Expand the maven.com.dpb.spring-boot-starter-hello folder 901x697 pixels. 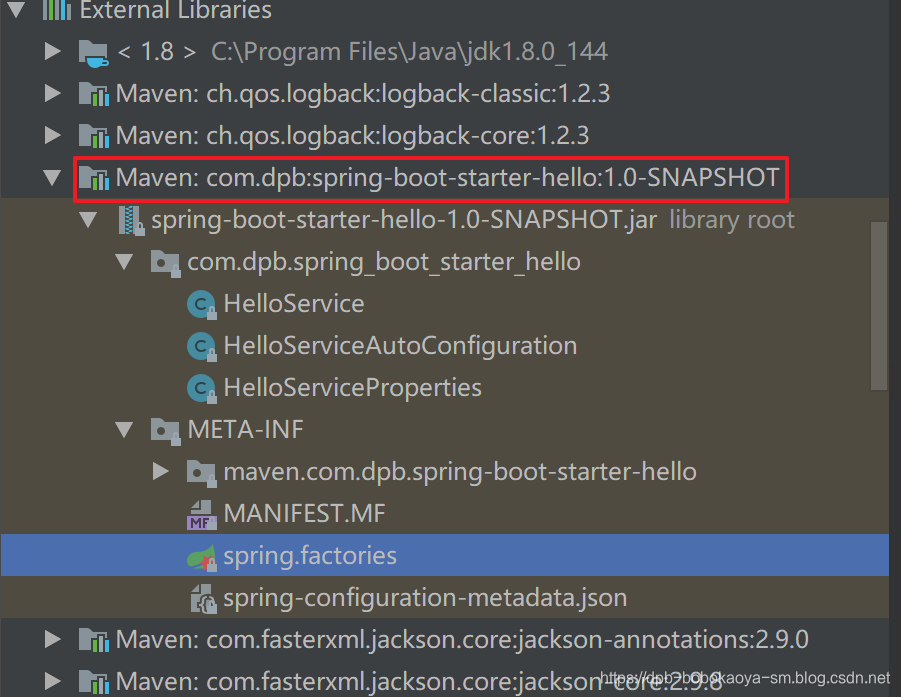161,471
